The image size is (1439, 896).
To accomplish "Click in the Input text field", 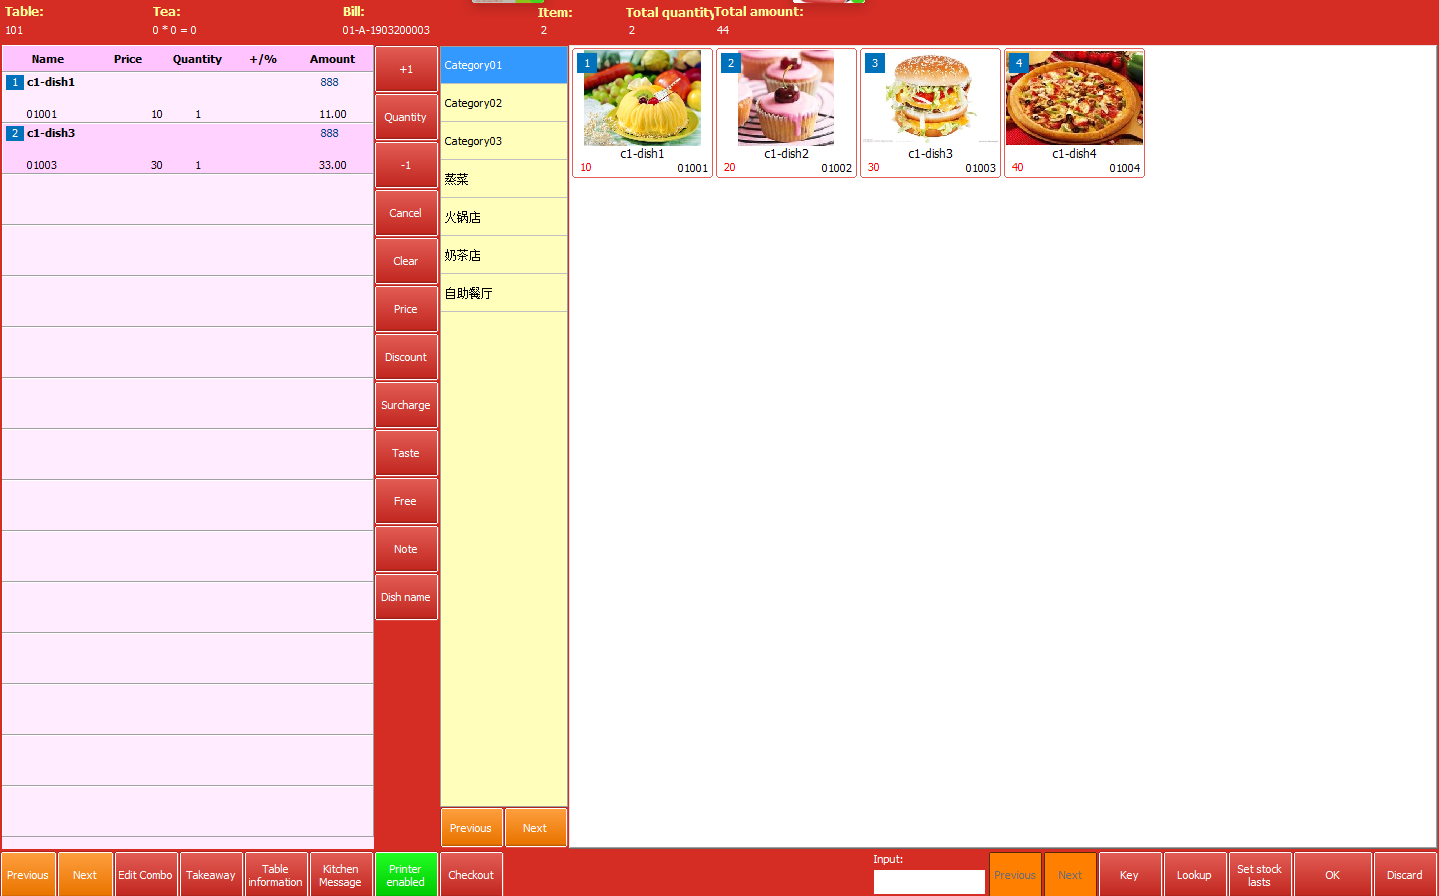I will point(929,881).
